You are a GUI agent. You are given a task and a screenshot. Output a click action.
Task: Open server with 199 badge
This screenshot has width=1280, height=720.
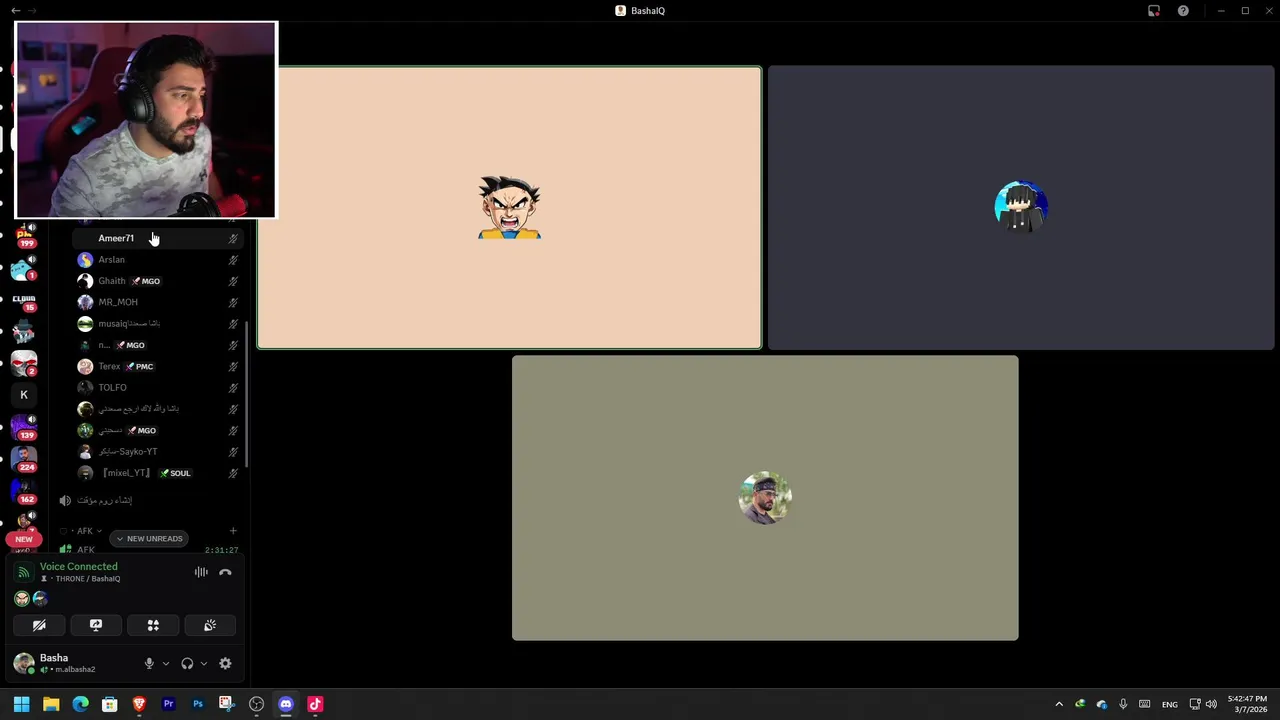point(24,235)
